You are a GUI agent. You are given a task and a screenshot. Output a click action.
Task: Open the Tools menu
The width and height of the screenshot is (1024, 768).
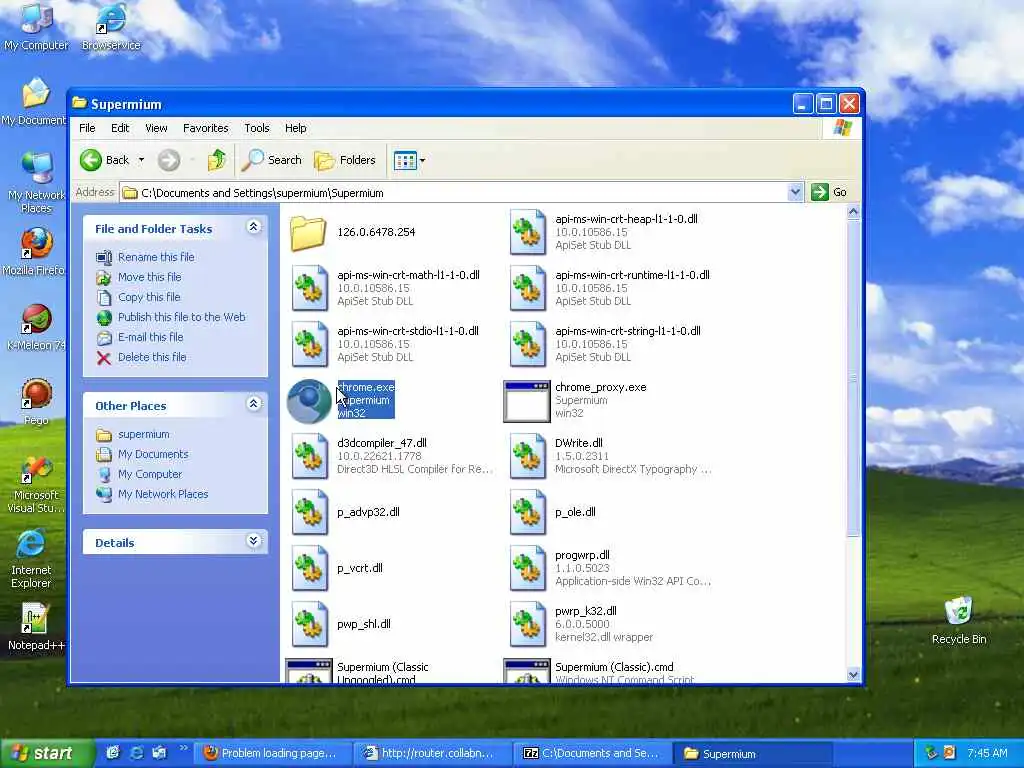(257, 128)
